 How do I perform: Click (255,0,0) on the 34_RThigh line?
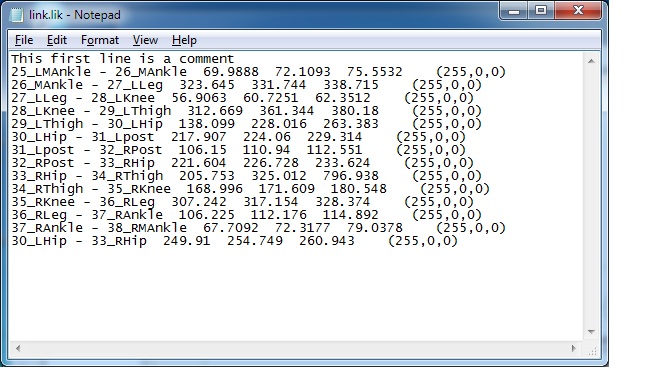click(455, 189)
